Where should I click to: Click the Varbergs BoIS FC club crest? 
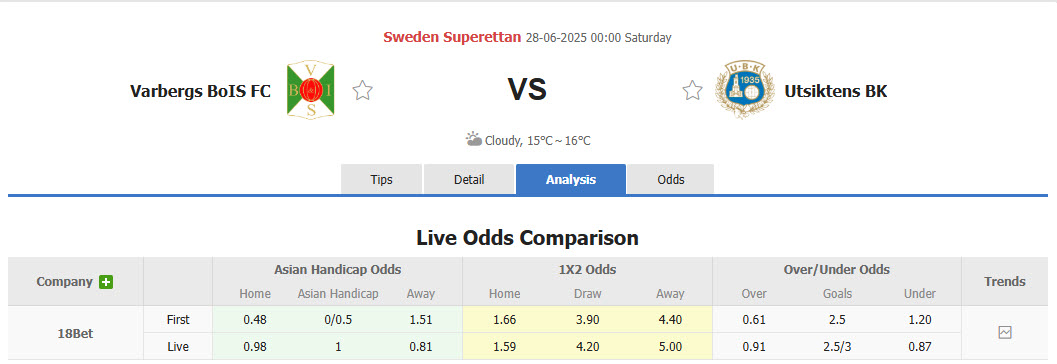click(310, 90)
